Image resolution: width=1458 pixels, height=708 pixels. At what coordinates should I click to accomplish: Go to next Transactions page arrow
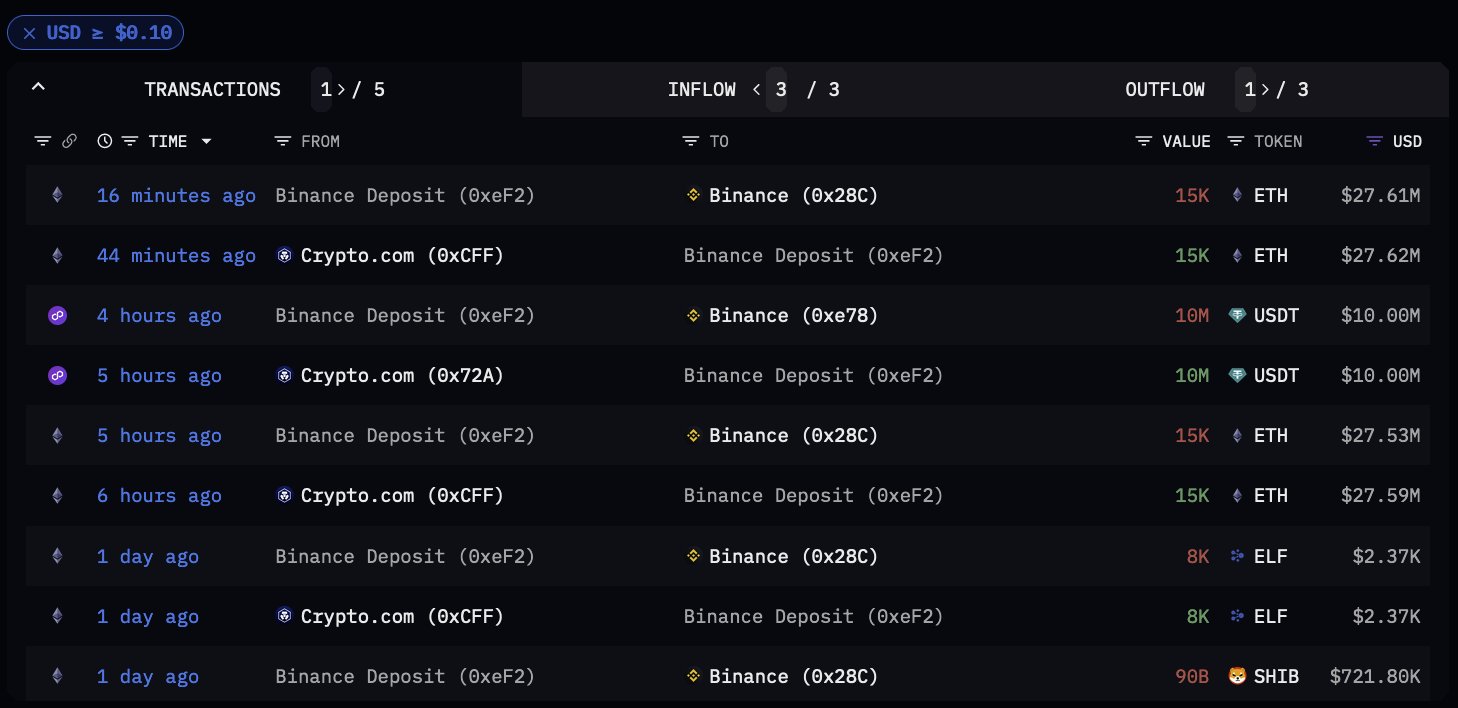341,90
